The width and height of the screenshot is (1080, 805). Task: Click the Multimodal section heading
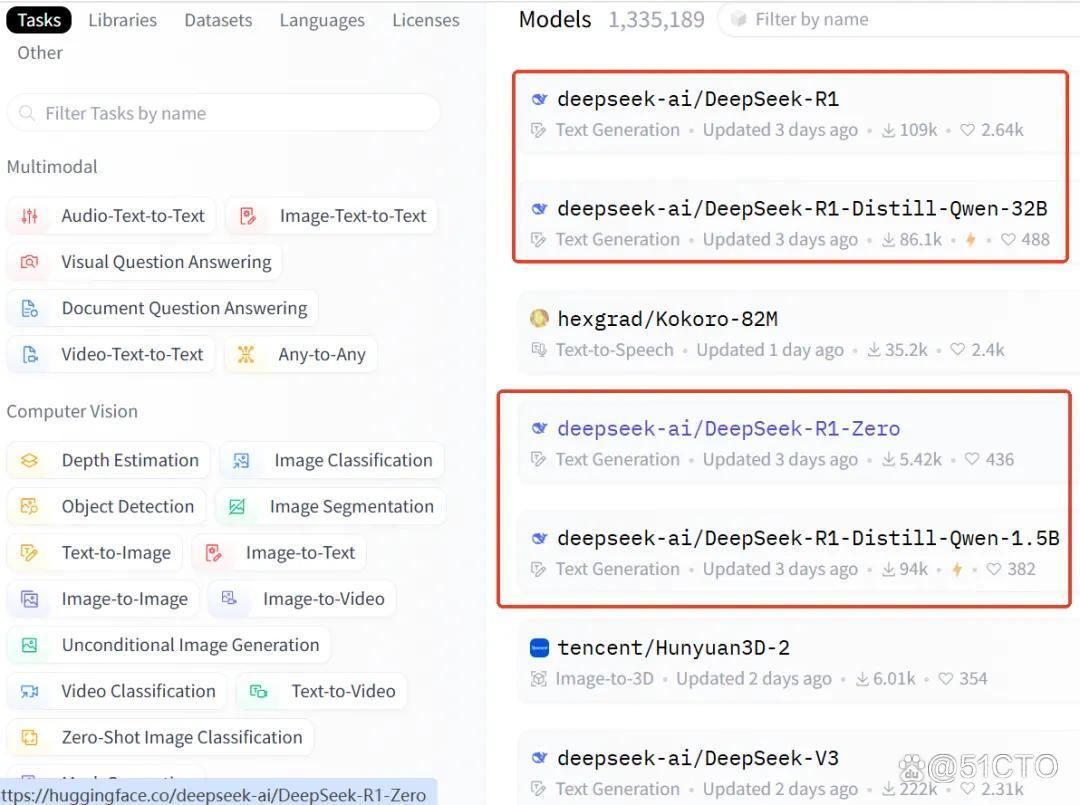[52, 167]
